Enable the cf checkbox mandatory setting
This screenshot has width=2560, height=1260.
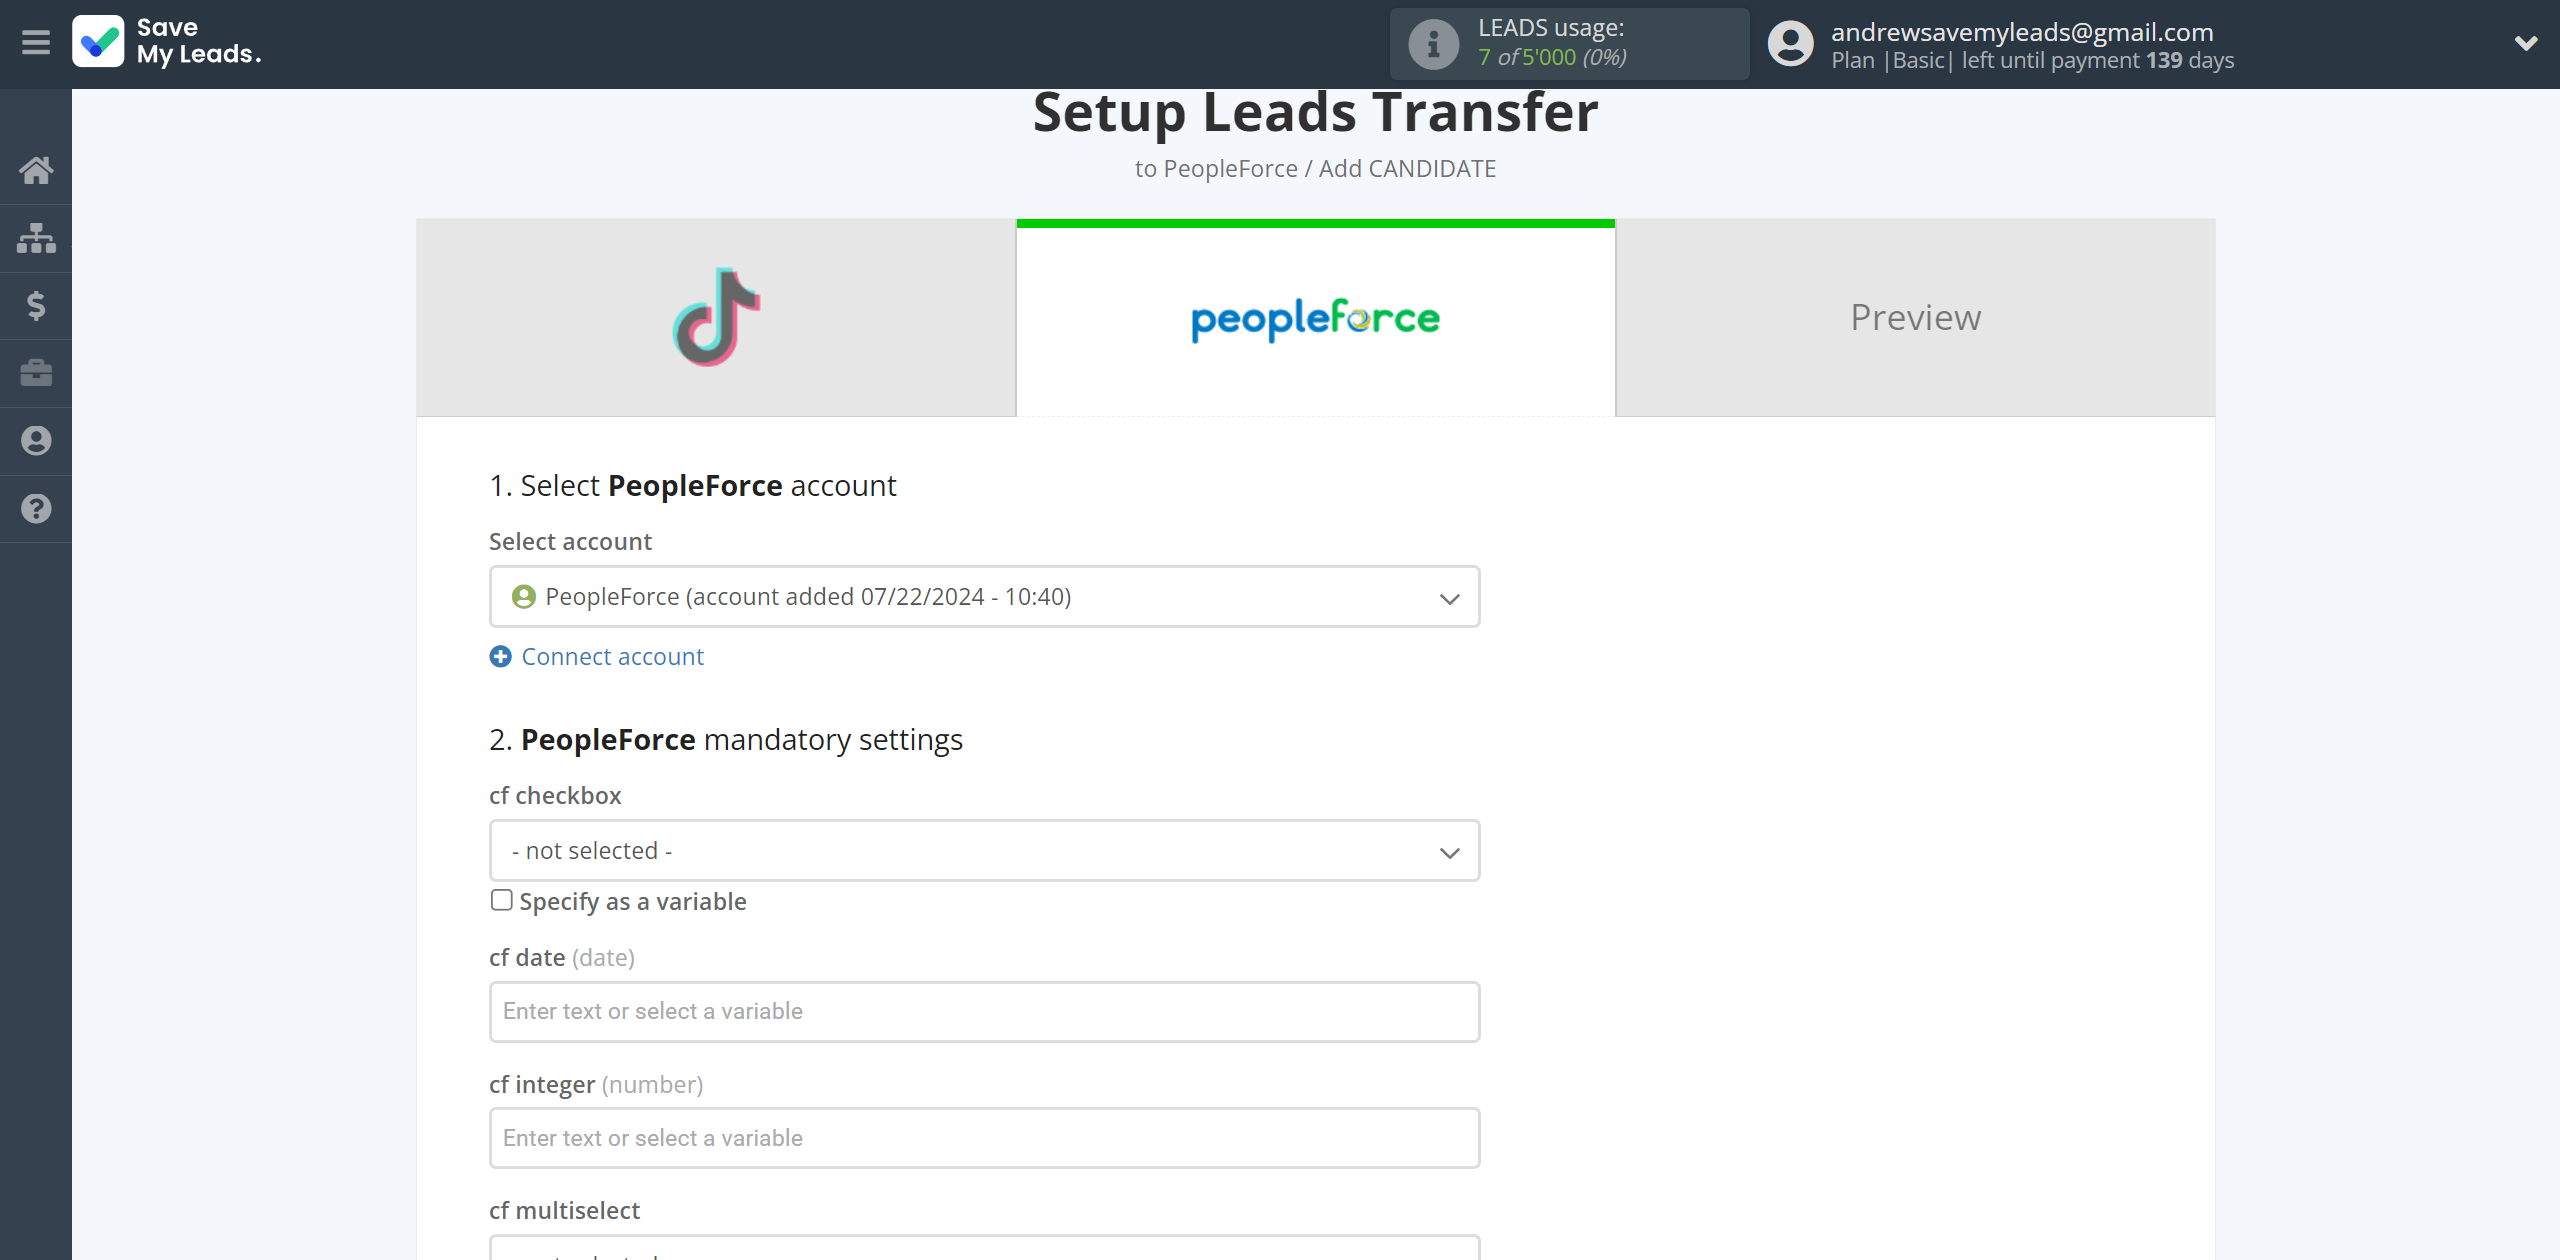point(981,850)
